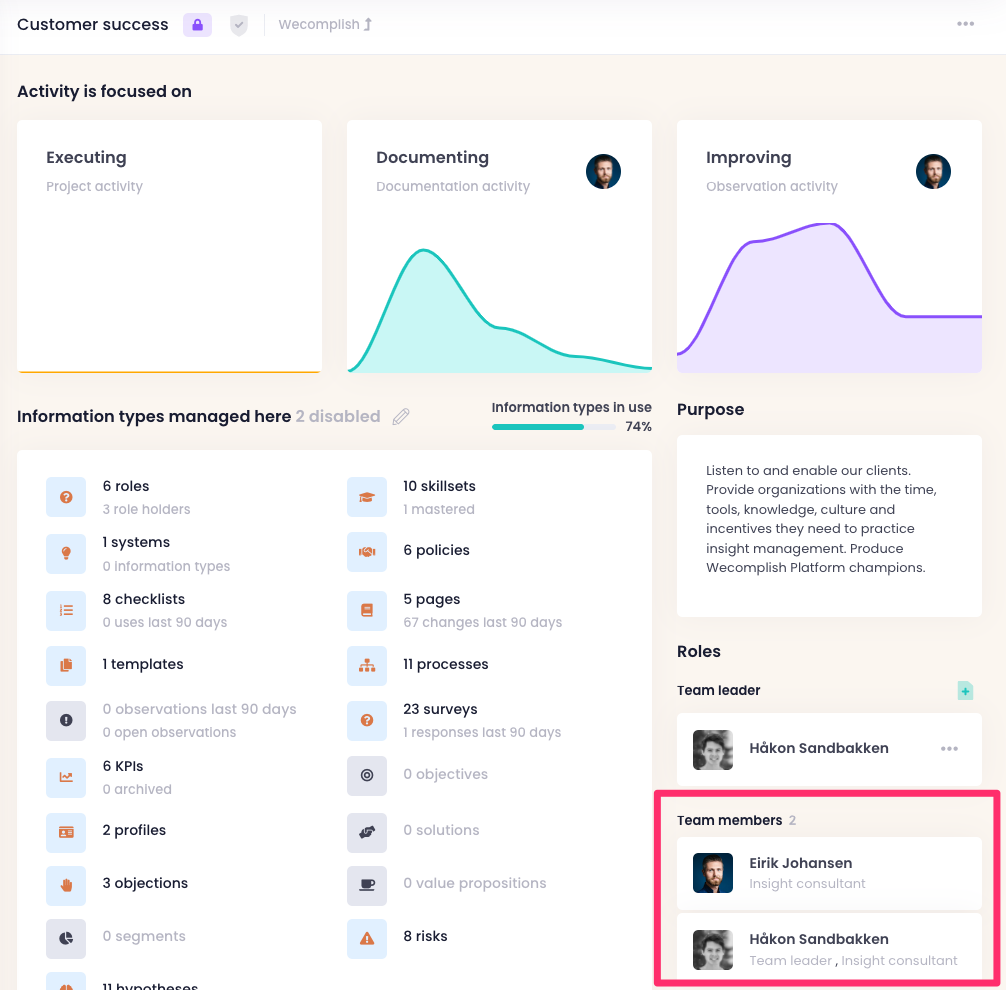Click the Information types in use progress bar
Image resolution: width=1006 pixels, height=990 pixels.
554,427
